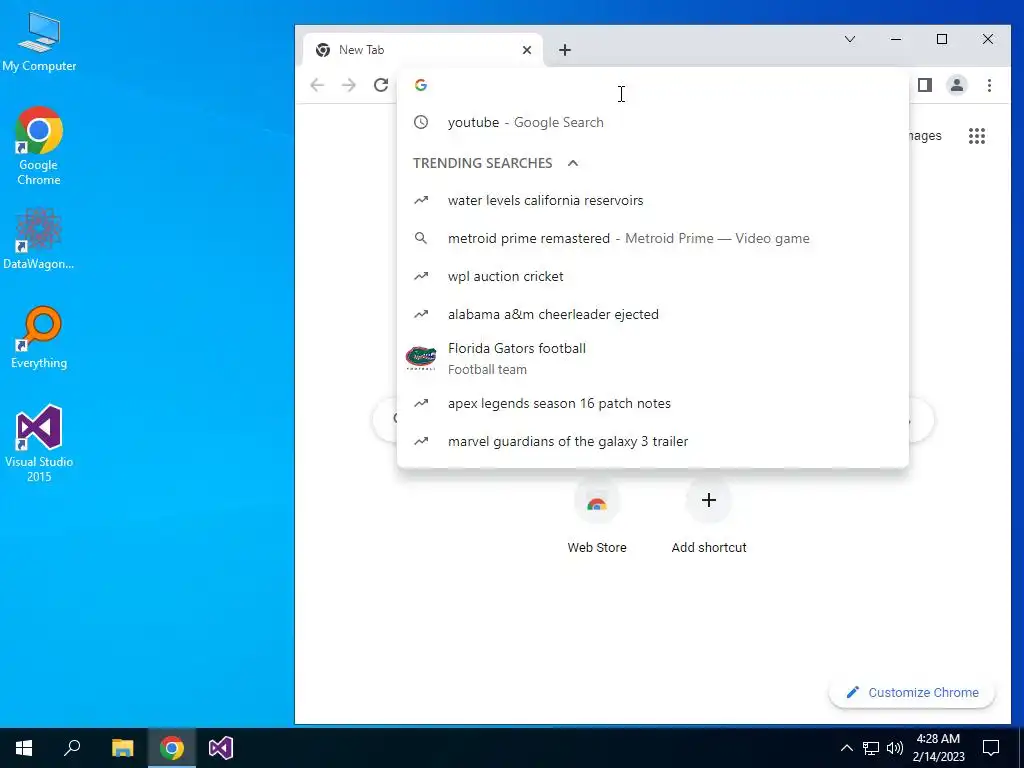
Task: Show hidden system tray icons
Action: click(846, 748)
